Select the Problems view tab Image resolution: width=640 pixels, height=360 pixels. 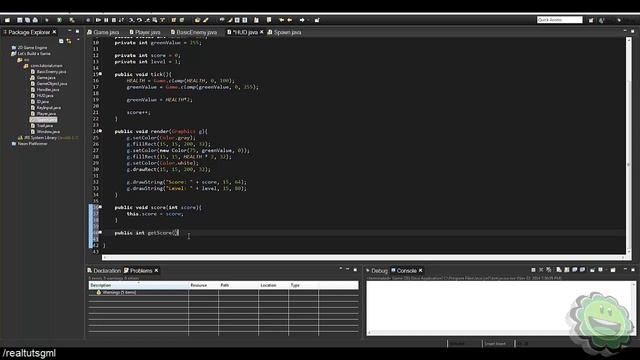(138, 271)
